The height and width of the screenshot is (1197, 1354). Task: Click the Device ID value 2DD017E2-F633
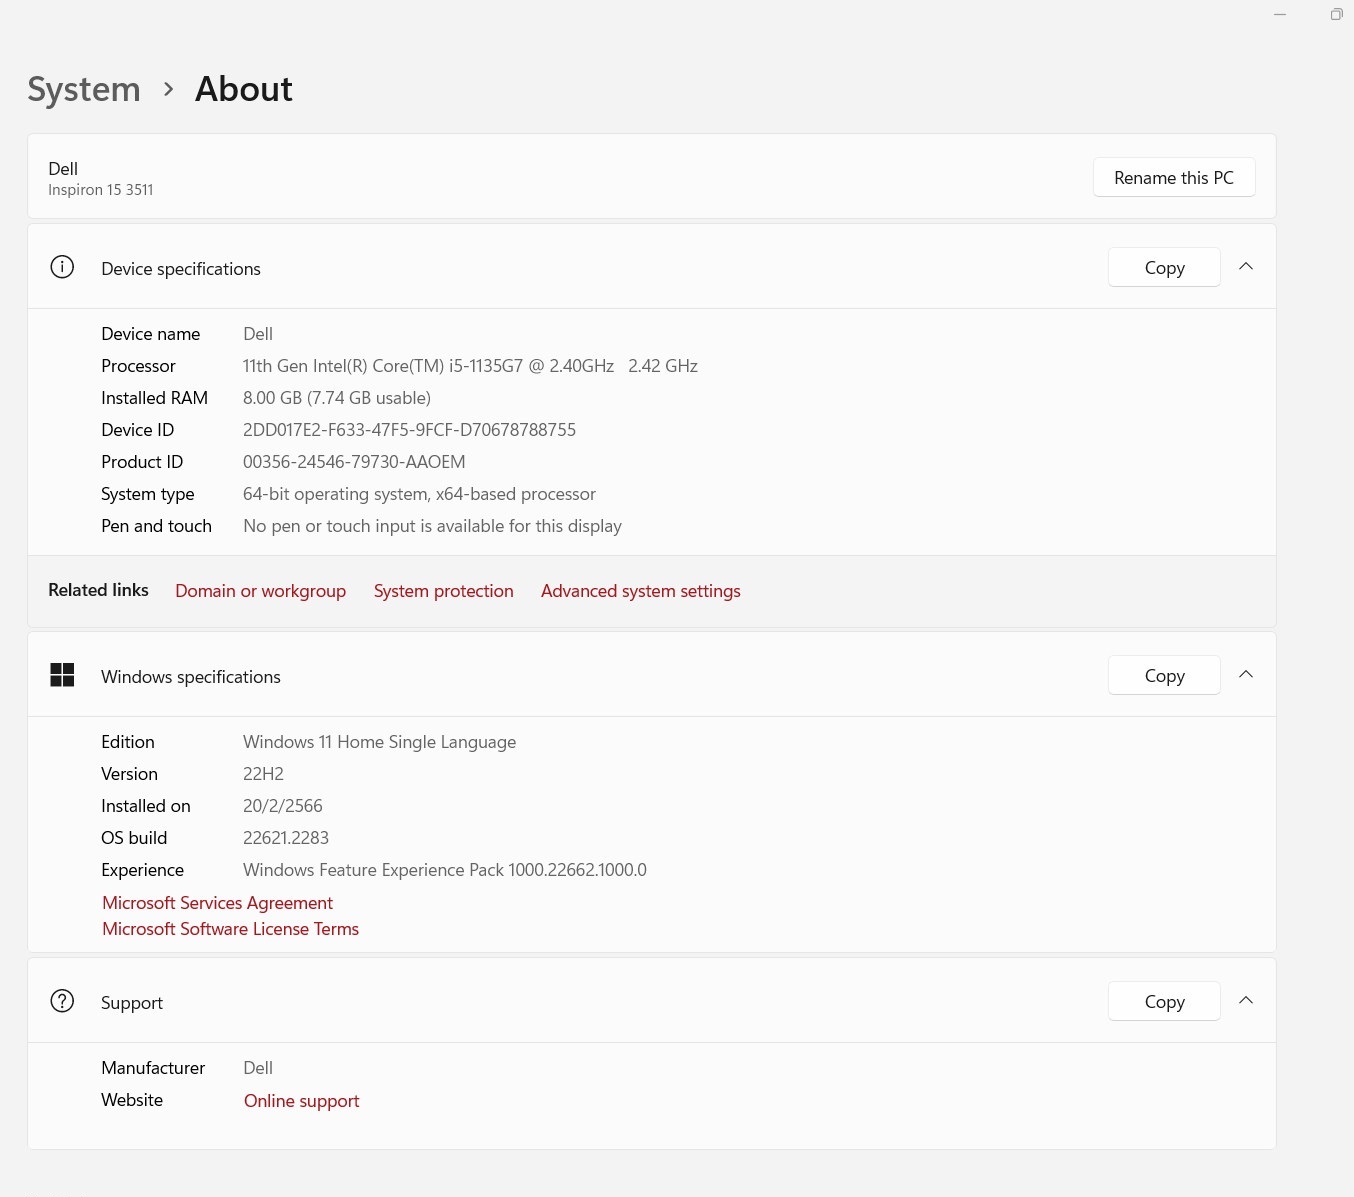(x=409, y=430)
